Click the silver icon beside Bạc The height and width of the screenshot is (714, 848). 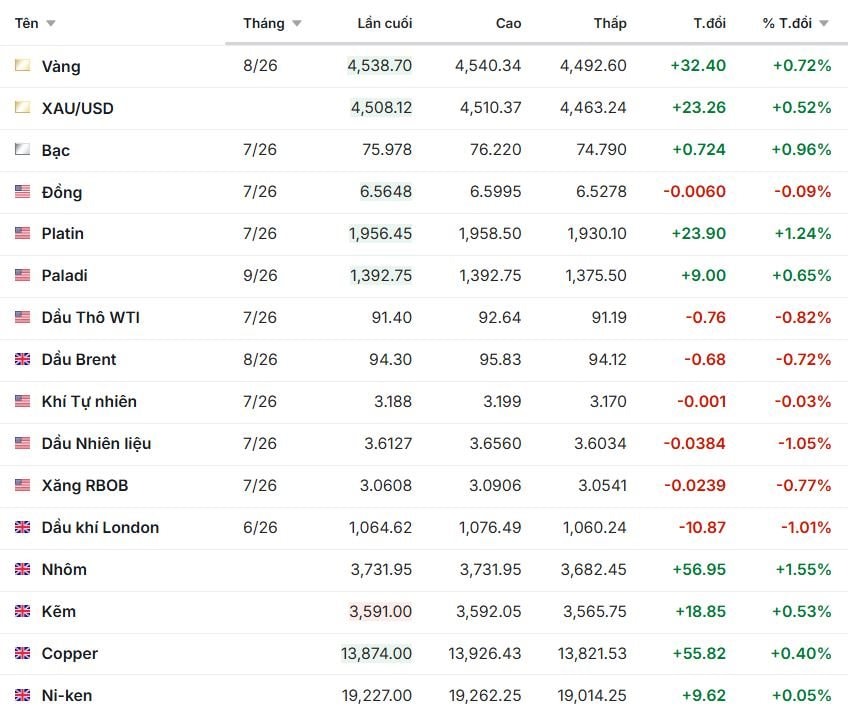click(22, 149)
